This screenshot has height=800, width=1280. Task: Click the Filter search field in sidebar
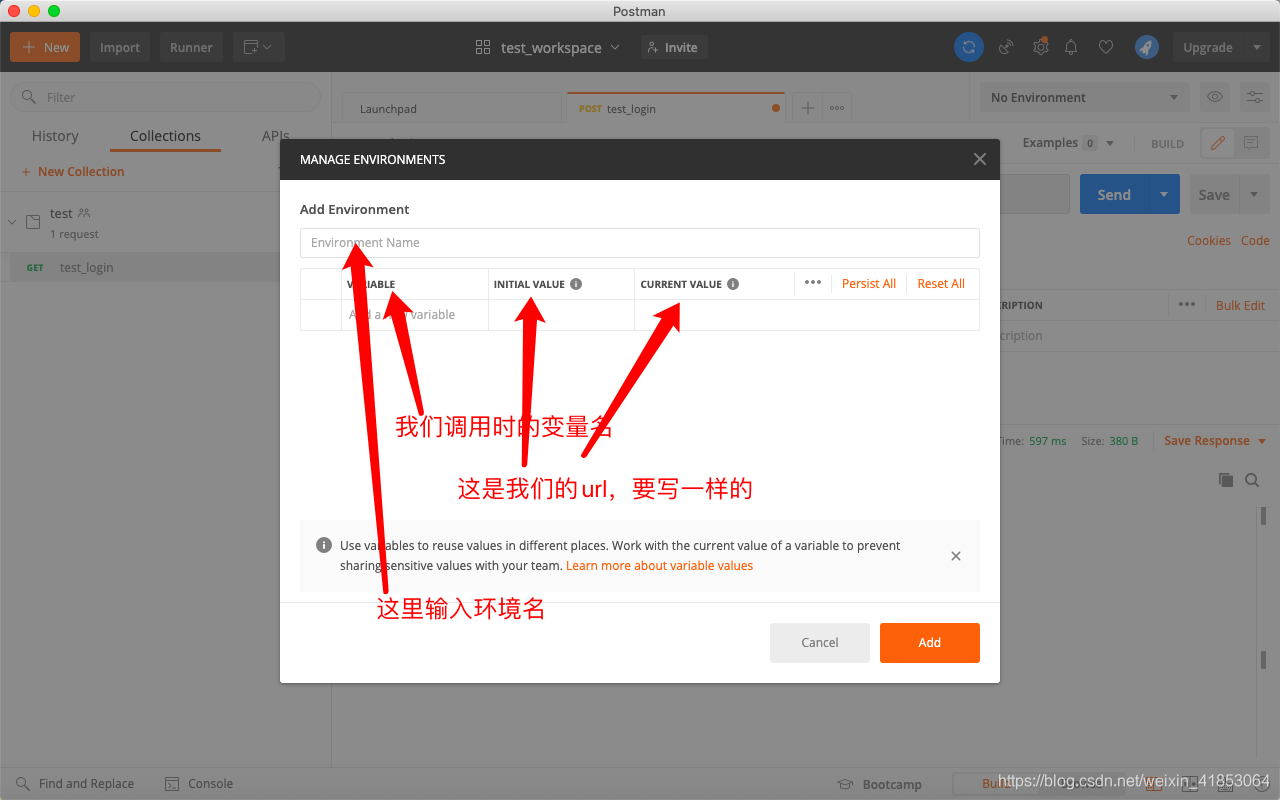tap(165, 97)
